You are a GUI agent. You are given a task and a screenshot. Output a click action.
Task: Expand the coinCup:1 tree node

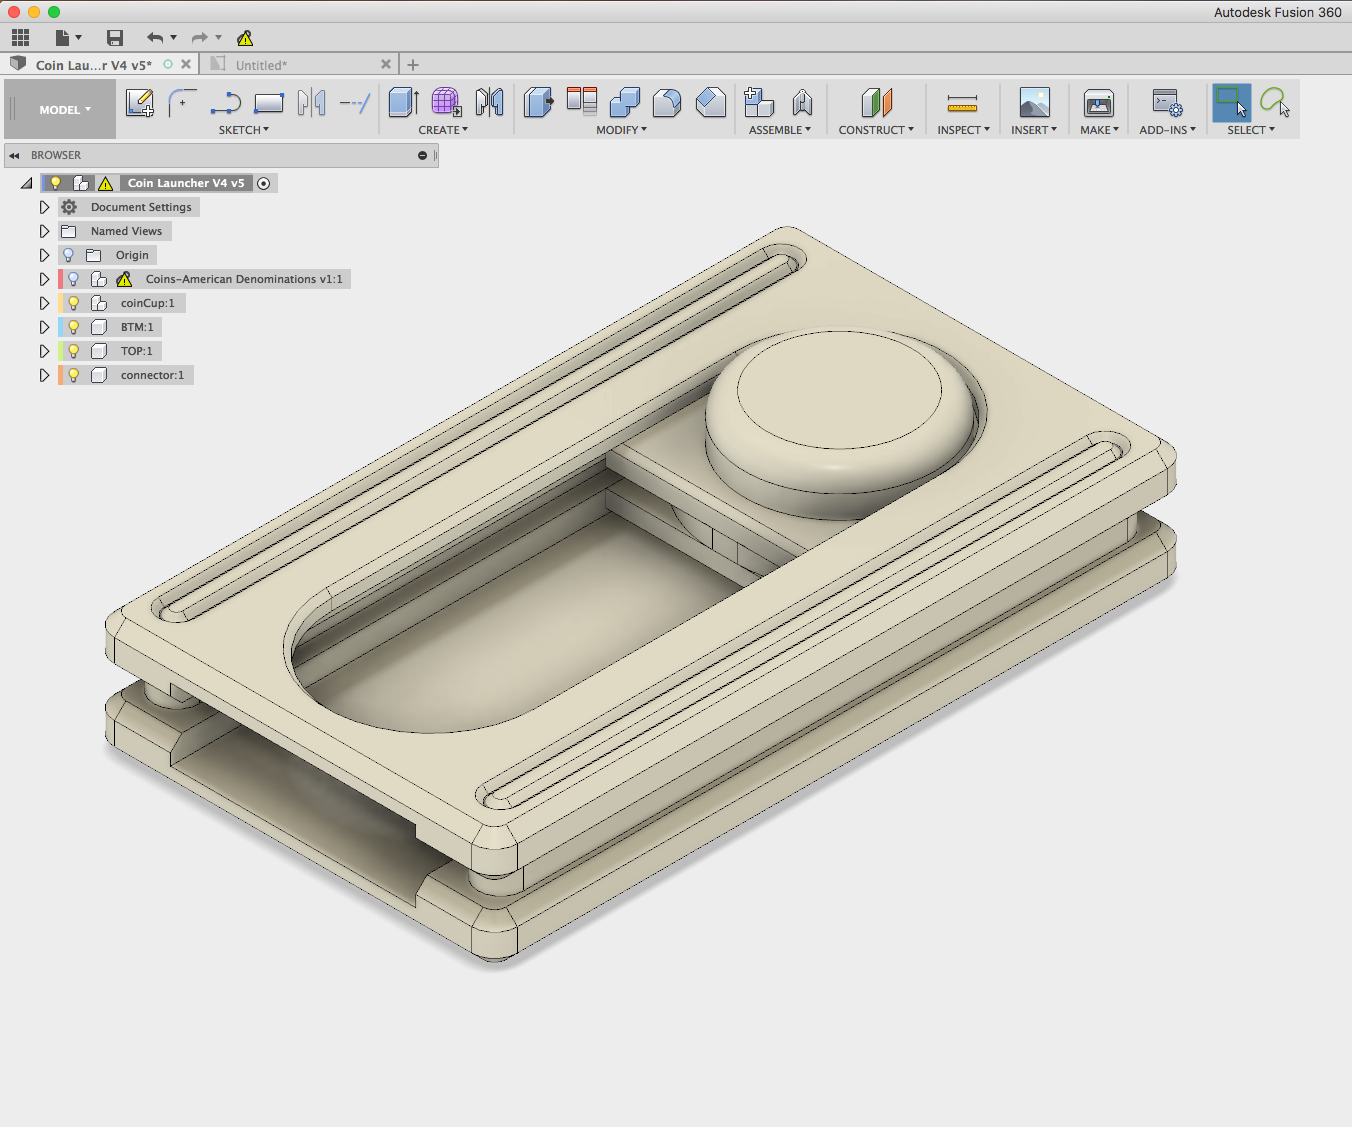point(44,303)
